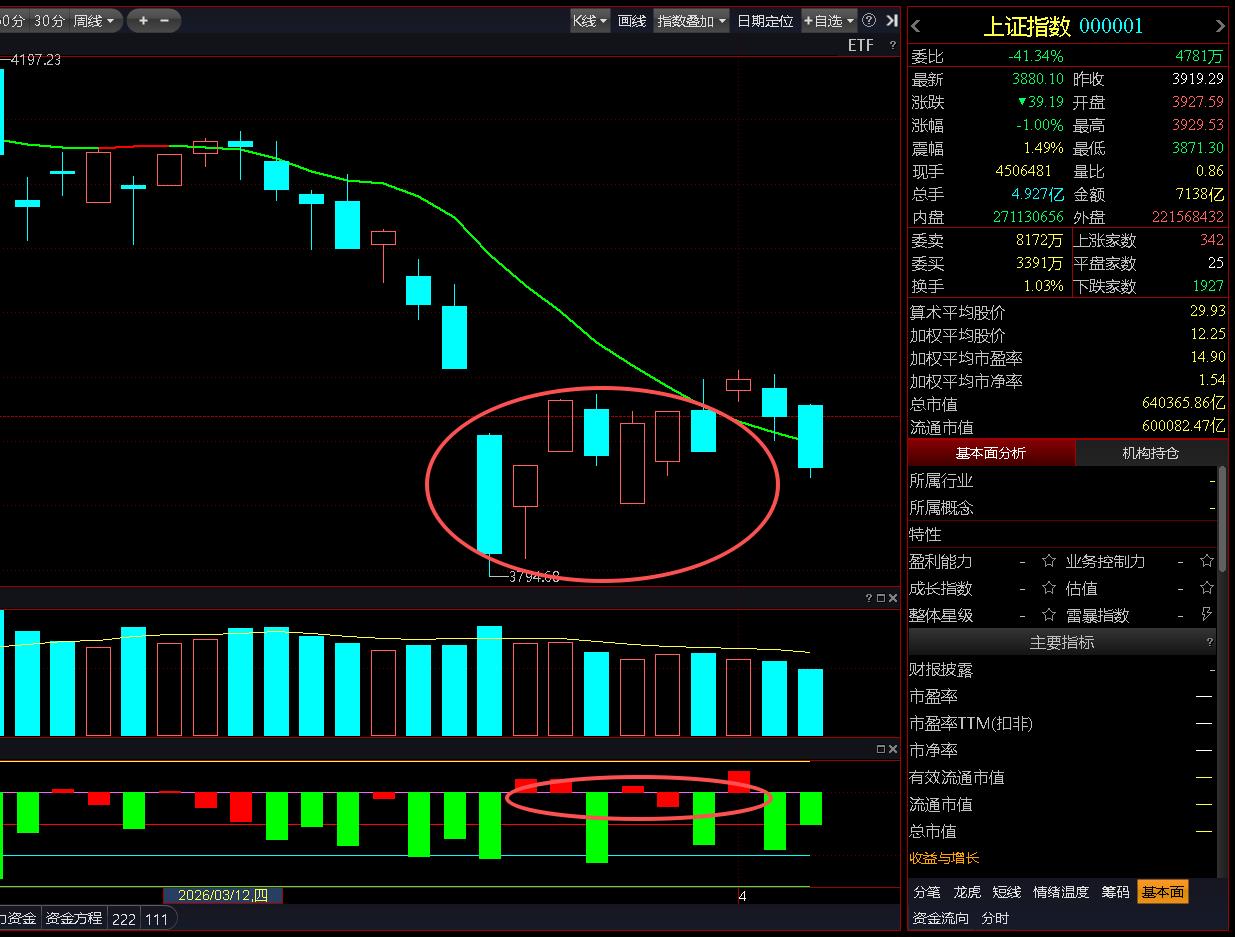Click the 2026/03/12 date marker on timeline

click(223, 895)
